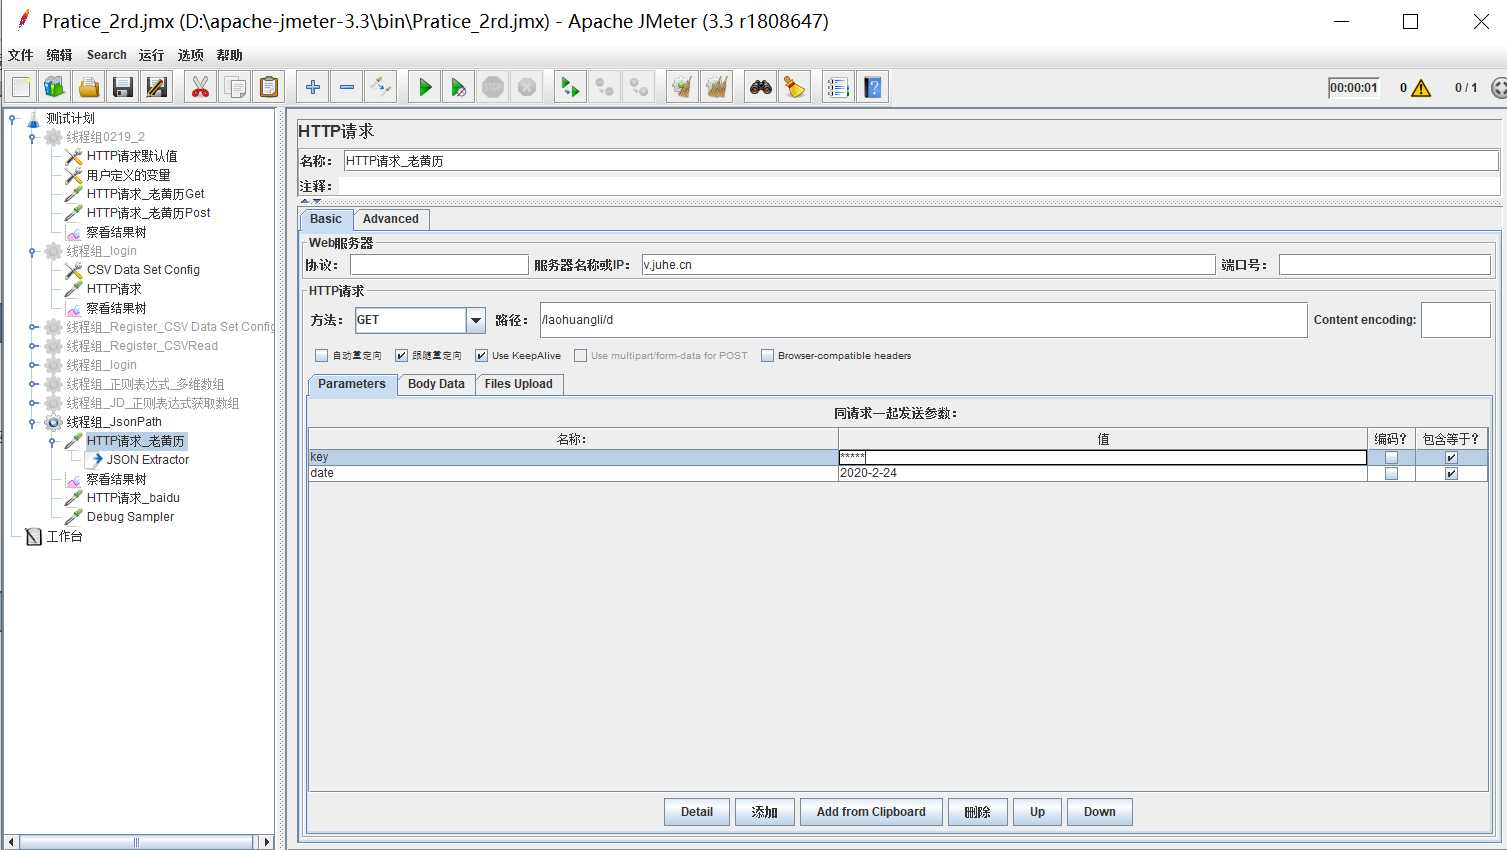This screenshot has height=850, width=1507.
Task: Click the 添加 button
Action: coord(765,812)
